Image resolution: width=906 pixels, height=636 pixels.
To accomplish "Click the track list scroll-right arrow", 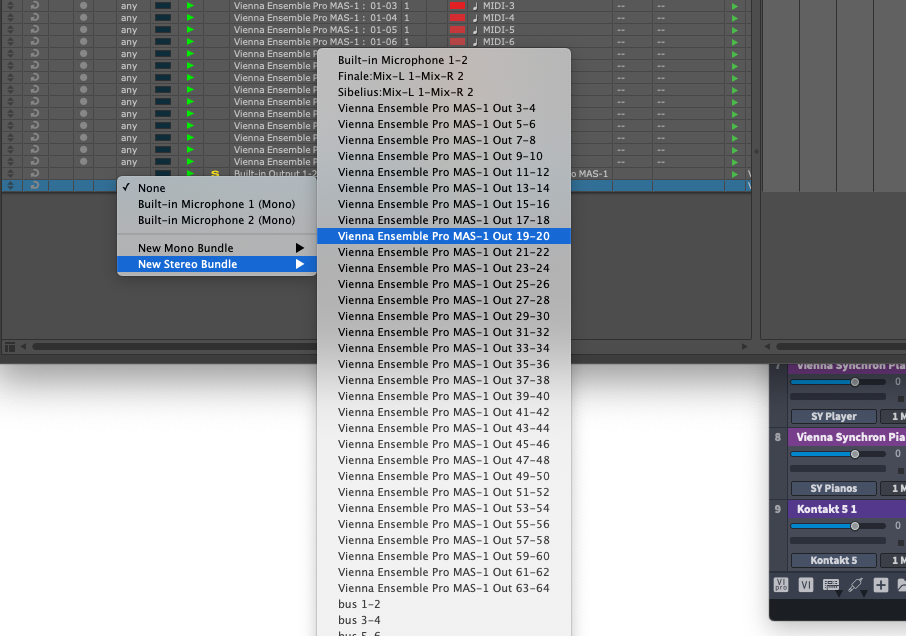I will [x=744, y=347].
